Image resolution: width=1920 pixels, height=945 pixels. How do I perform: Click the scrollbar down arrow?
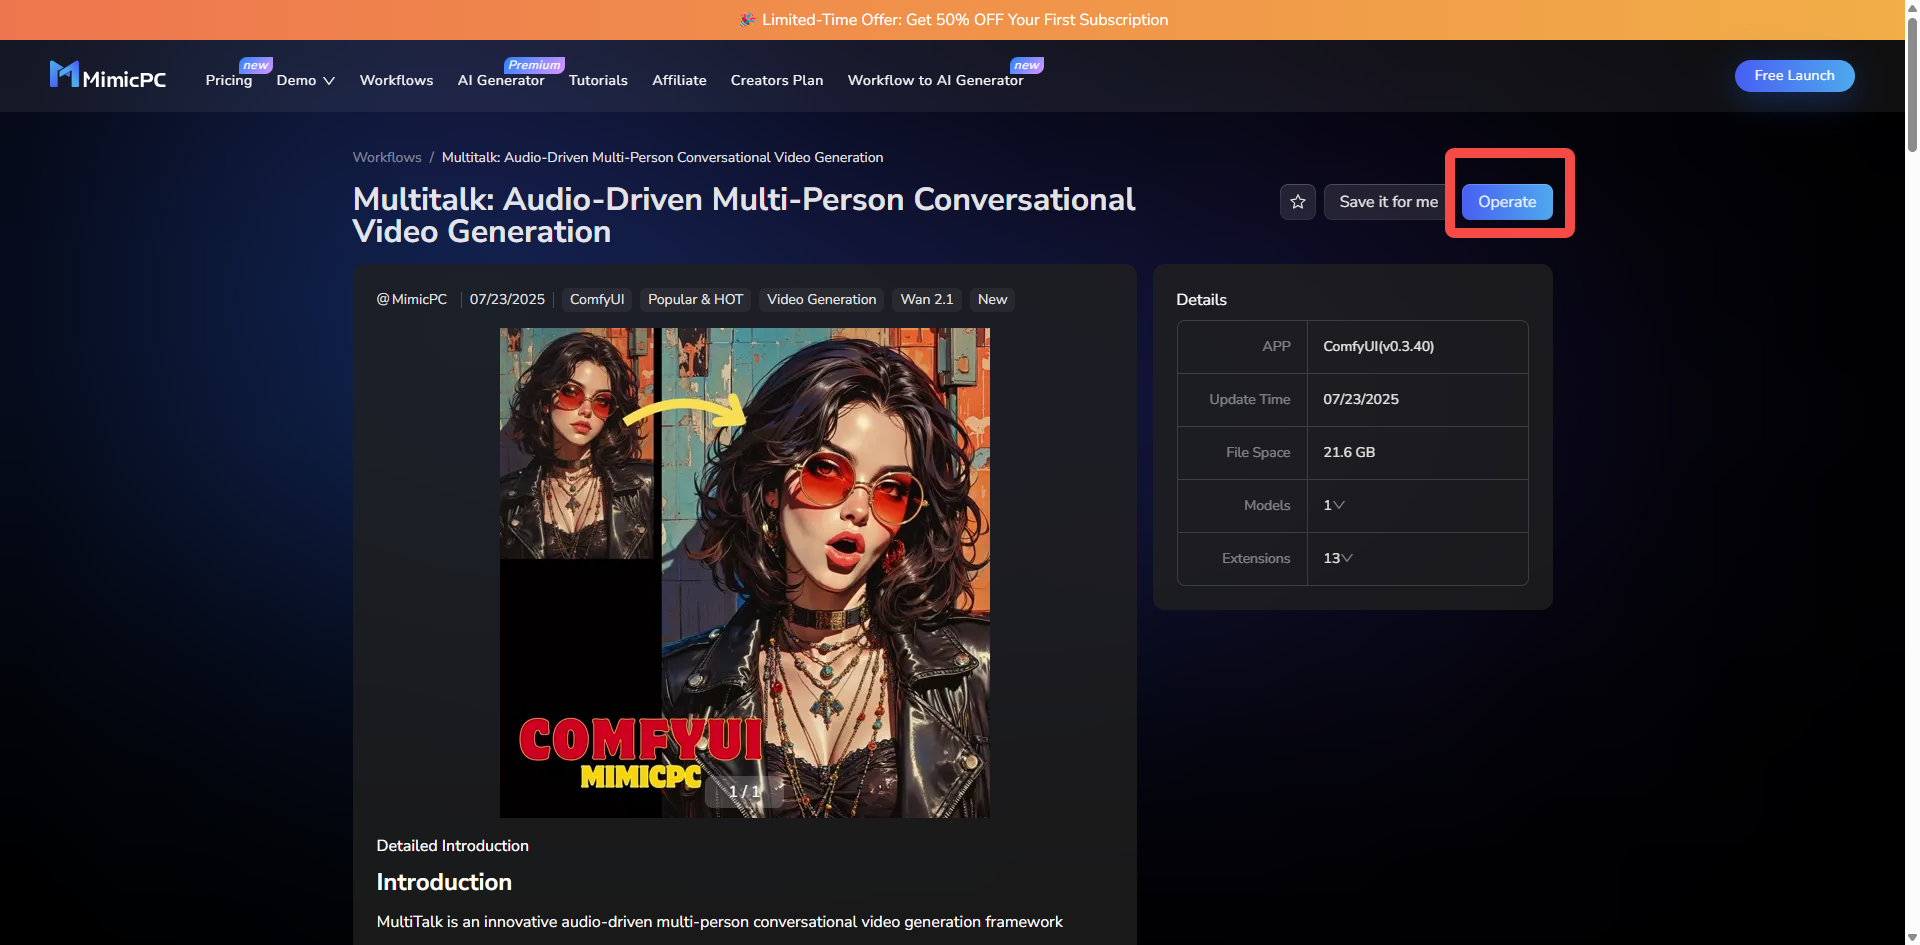point(1912,938)
